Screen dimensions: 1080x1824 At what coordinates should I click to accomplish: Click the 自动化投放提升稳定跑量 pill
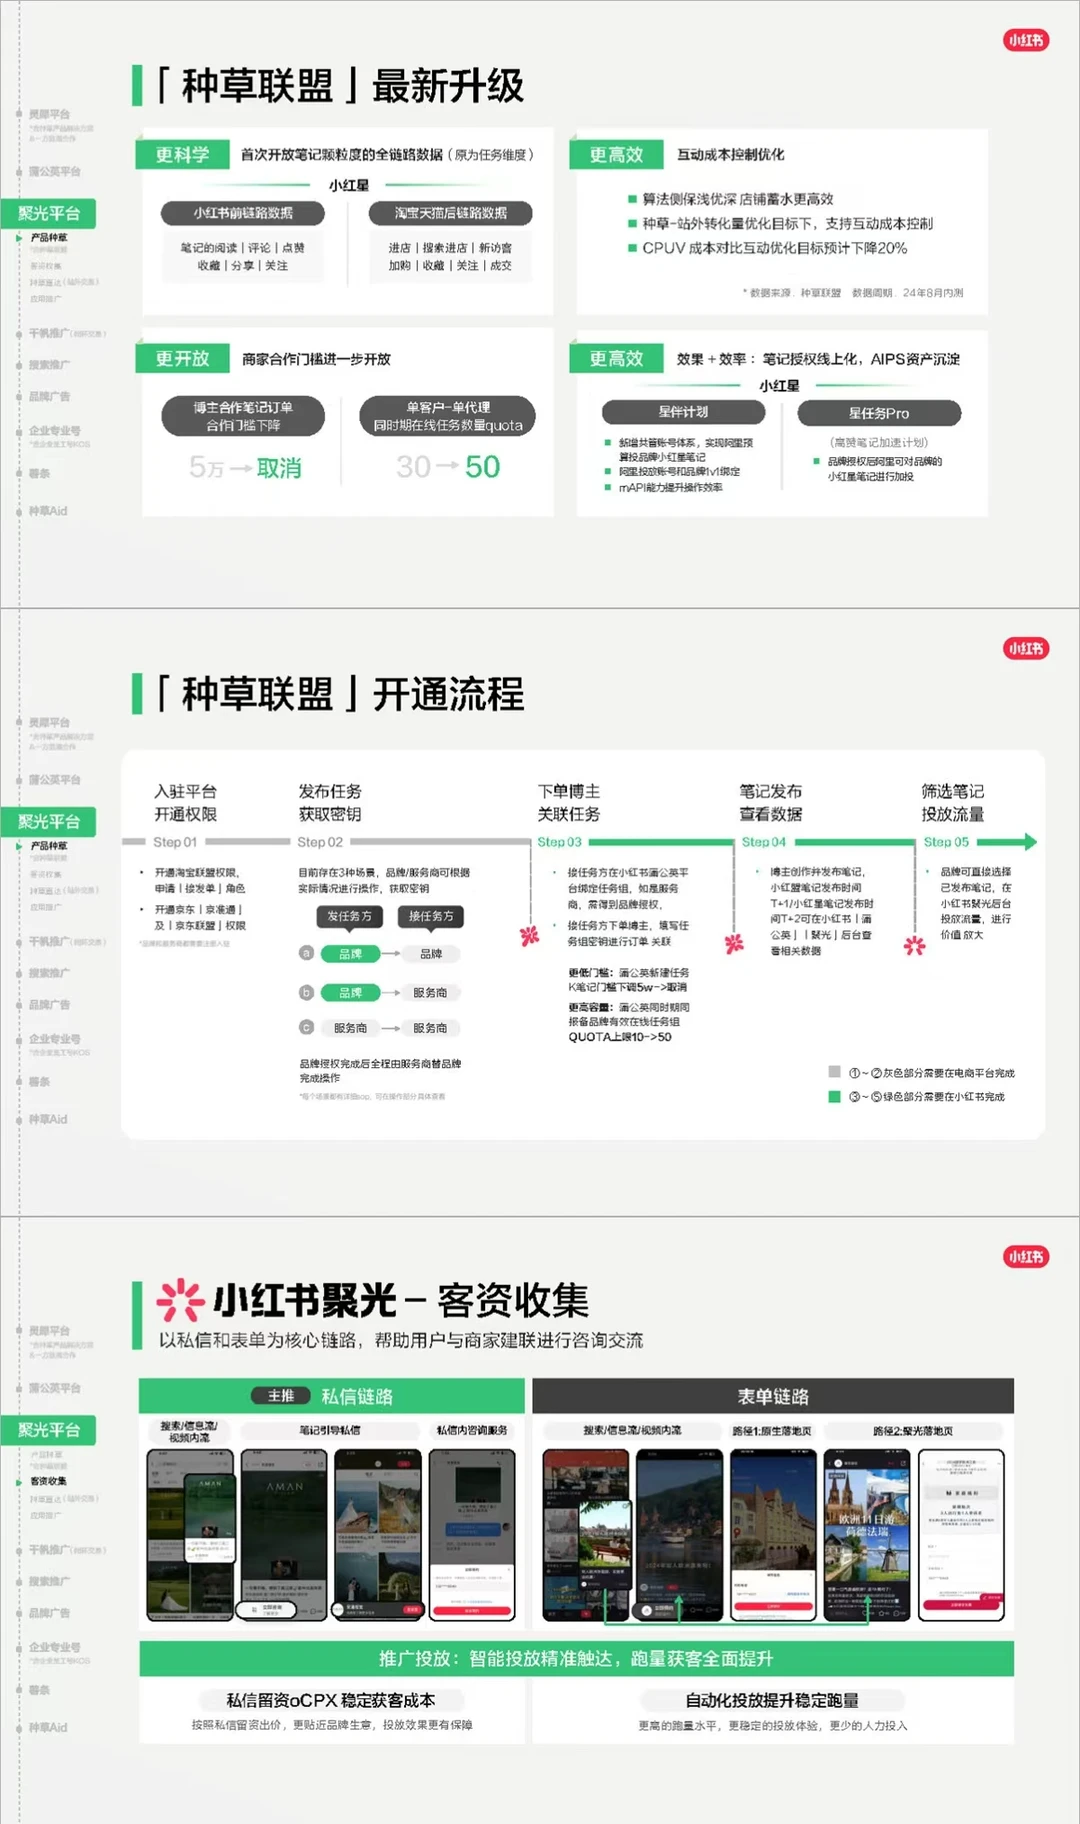coord(772,1700)
